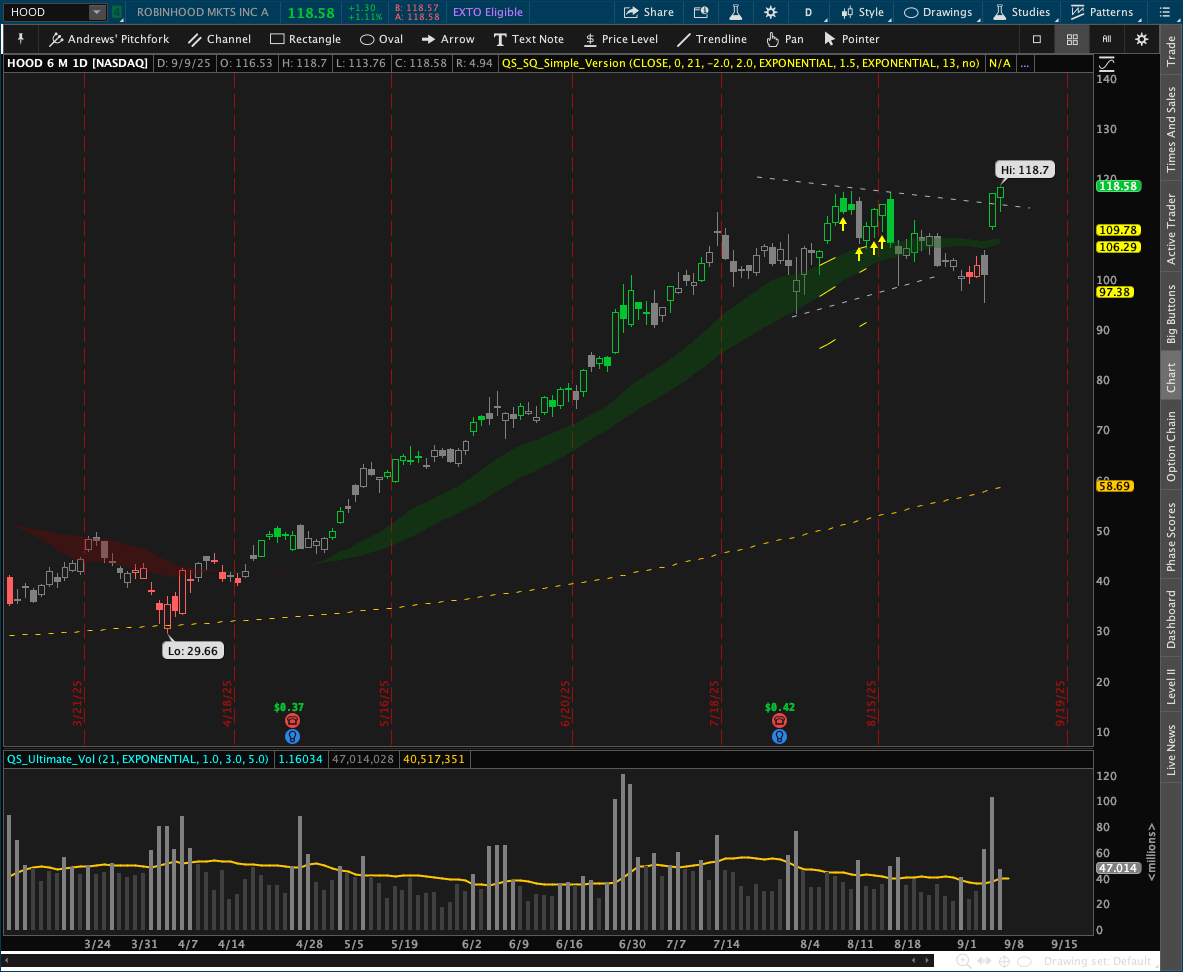Click the lightbulb icon under $0.42
Screen dimensions: 1183x972
tap(779, 737)
